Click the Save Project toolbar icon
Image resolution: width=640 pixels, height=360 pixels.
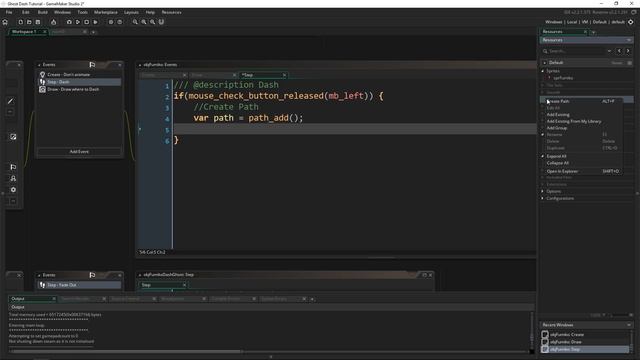(x=38, y=22)
